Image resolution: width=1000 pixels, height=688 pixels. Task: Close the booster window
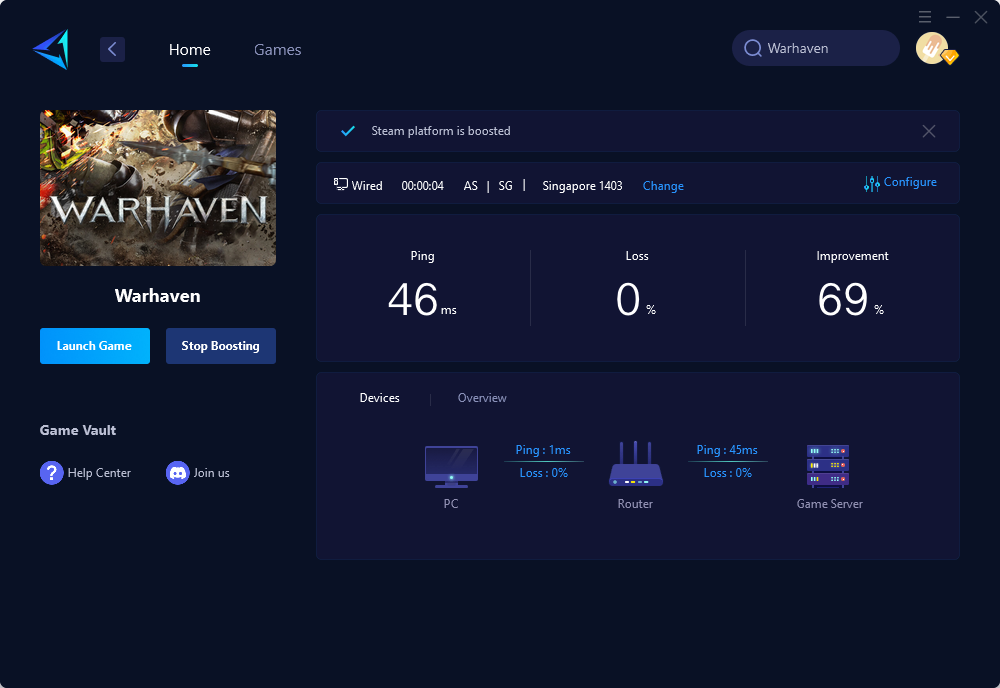point(981,17)
